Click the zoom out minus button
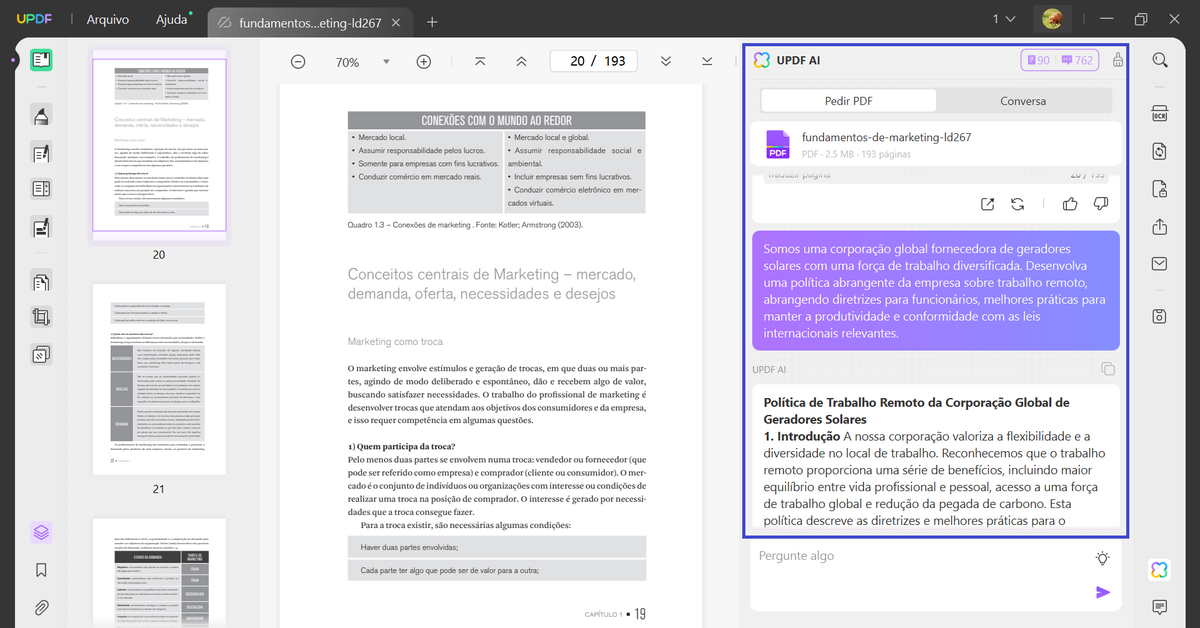Viewport: 1200px width, 628px height. pyautogui.click(x=298, y=62)
